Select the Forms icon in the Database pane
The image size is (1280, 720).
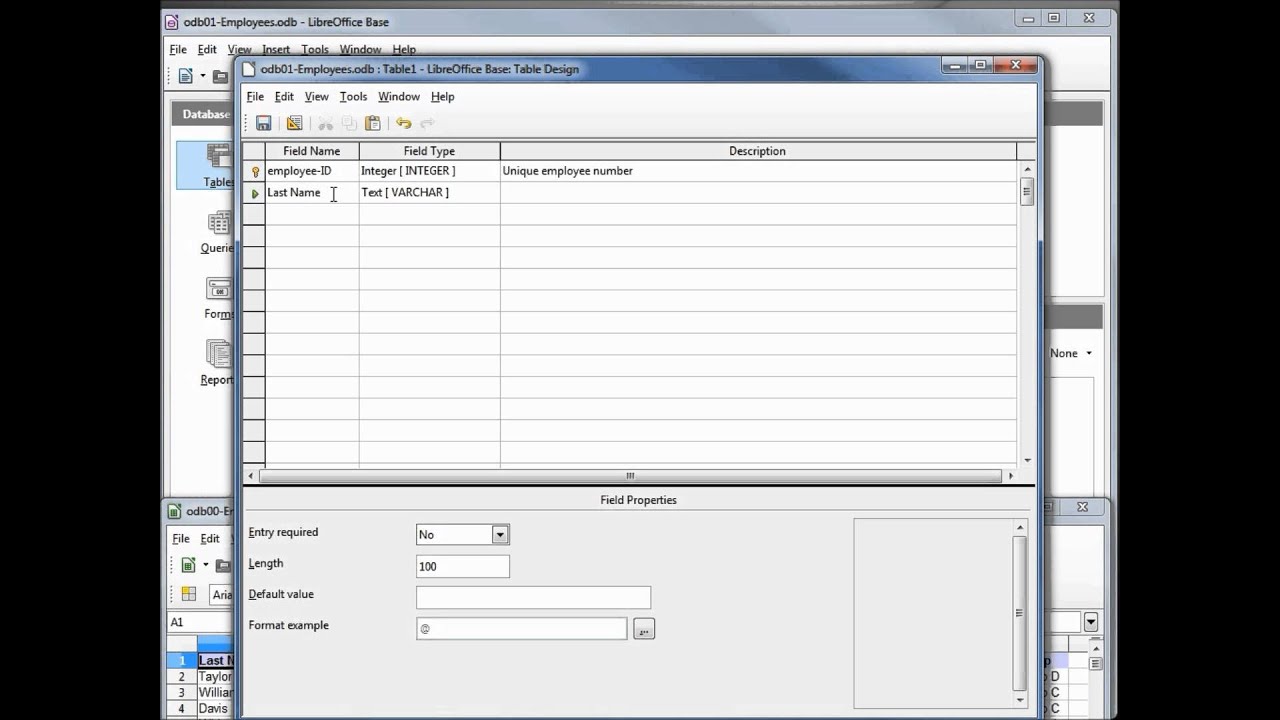(218, 297)
